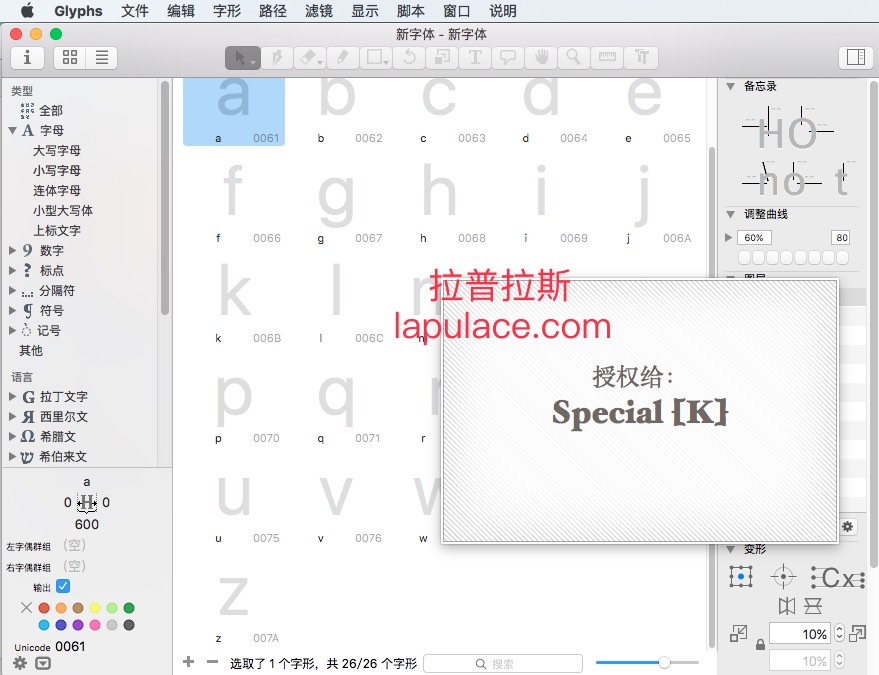Viewport: 879px width, 675px height.
Task: Expand the 拉丁文字 language group
Action: click(12, 396)
